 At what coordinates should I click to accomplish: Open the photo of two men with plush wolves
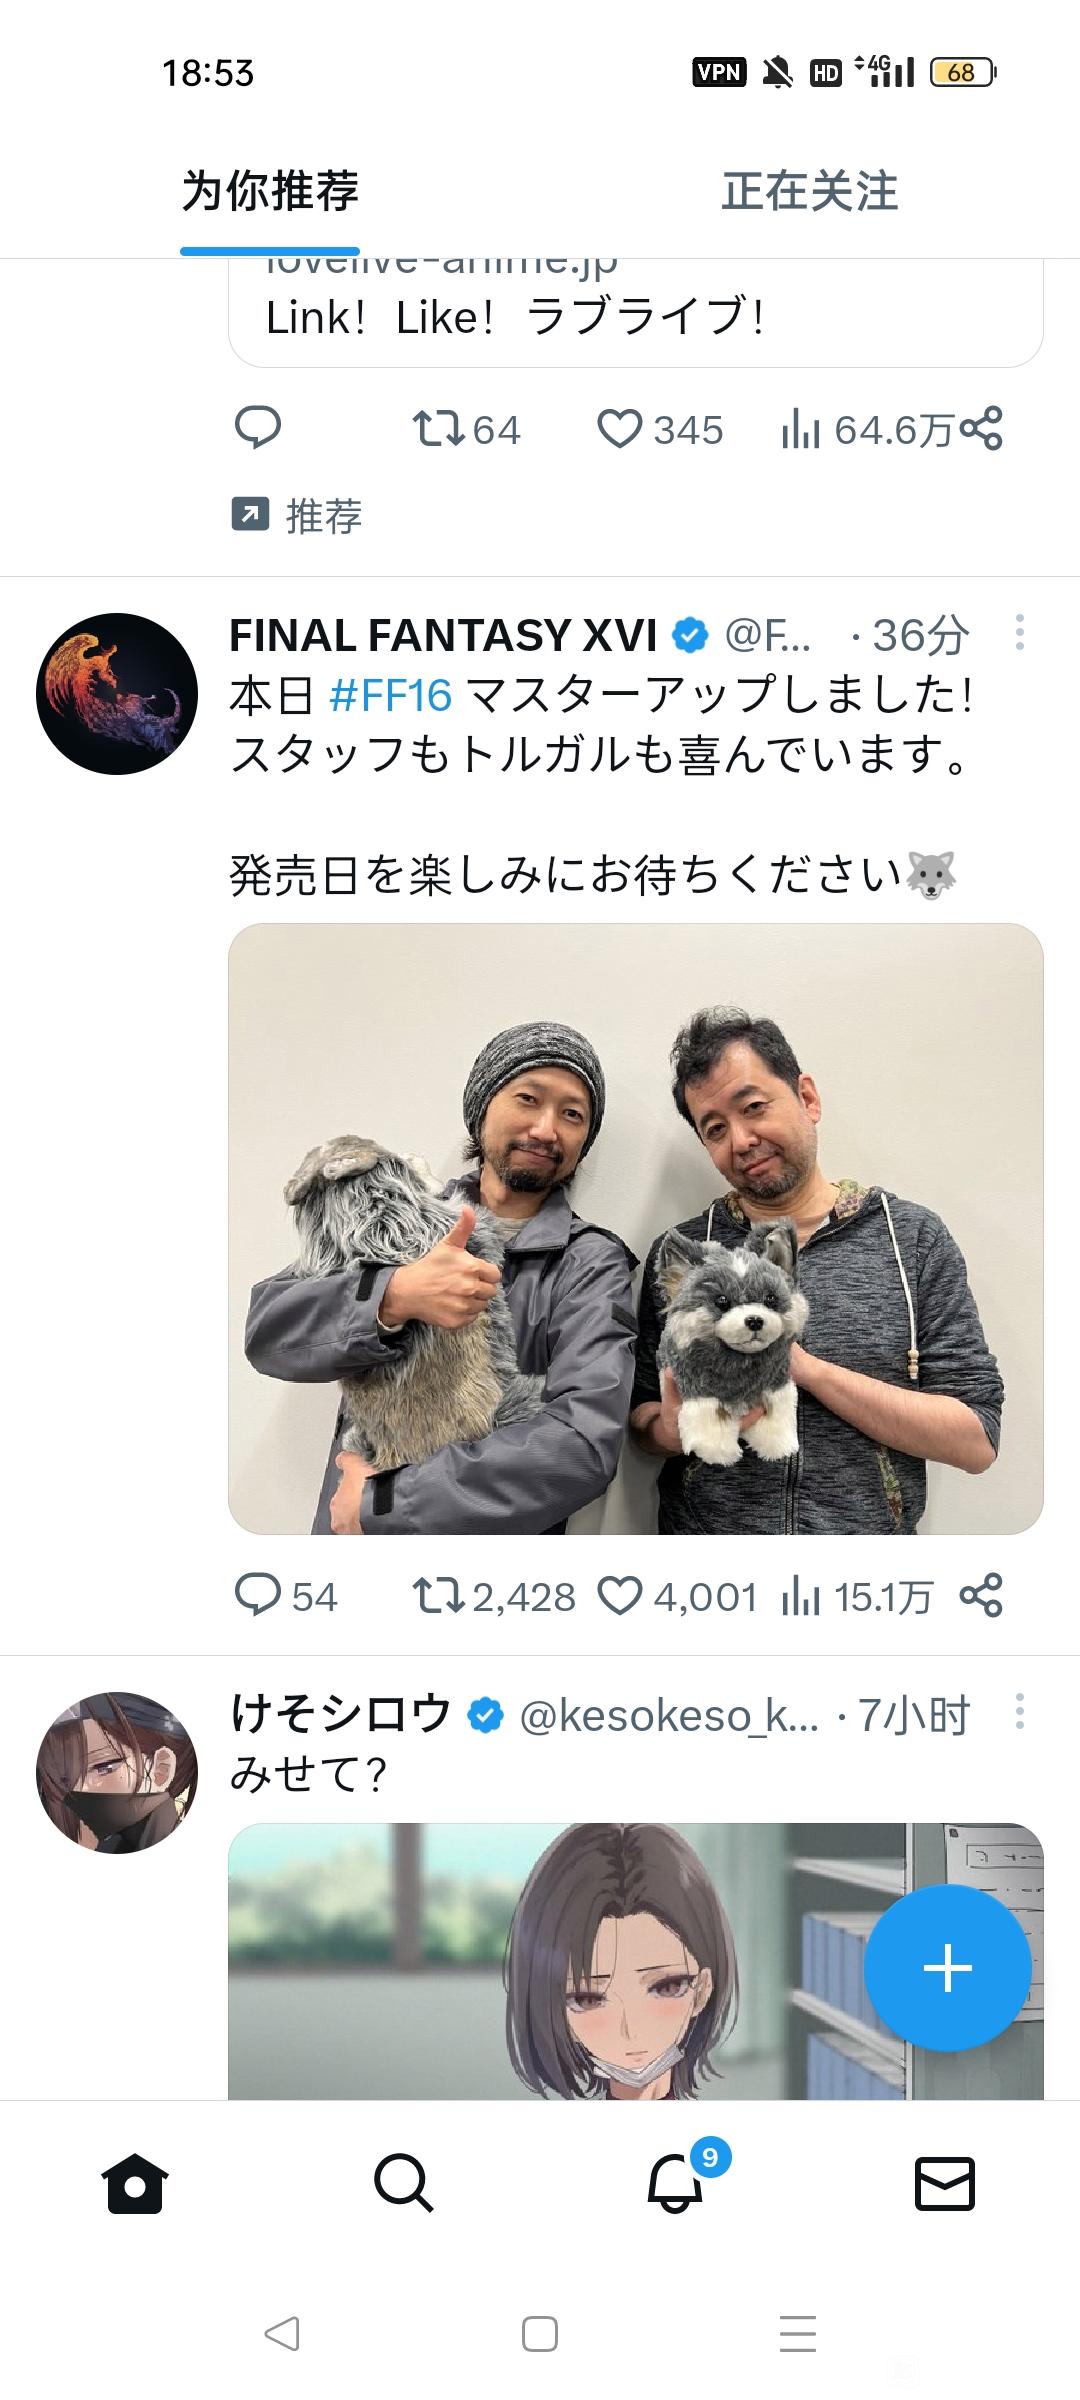coord(636,1229)
